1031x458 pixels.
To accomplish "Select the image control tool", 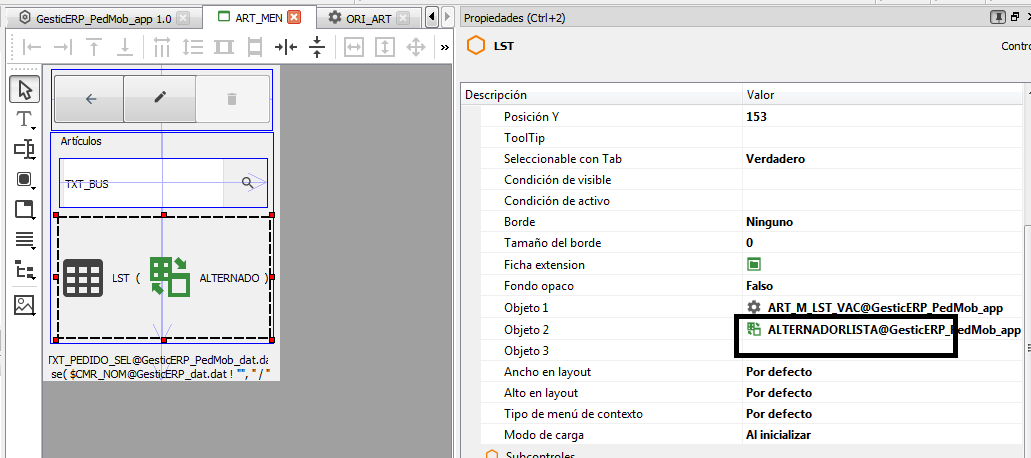I will tap(24, 305).
